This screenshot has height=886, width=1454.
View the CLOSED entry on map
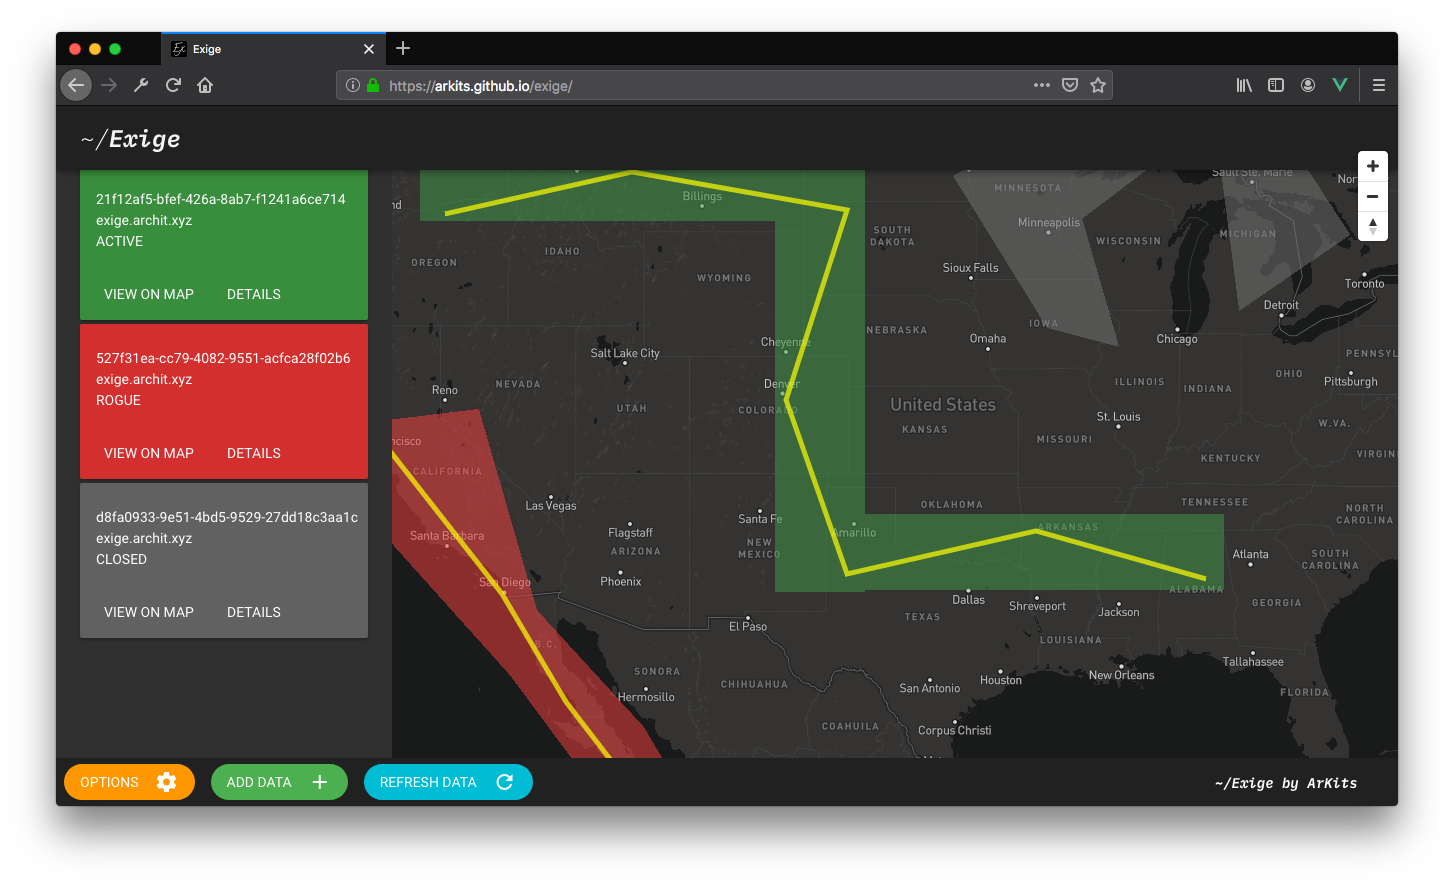[x=149, y=612]
